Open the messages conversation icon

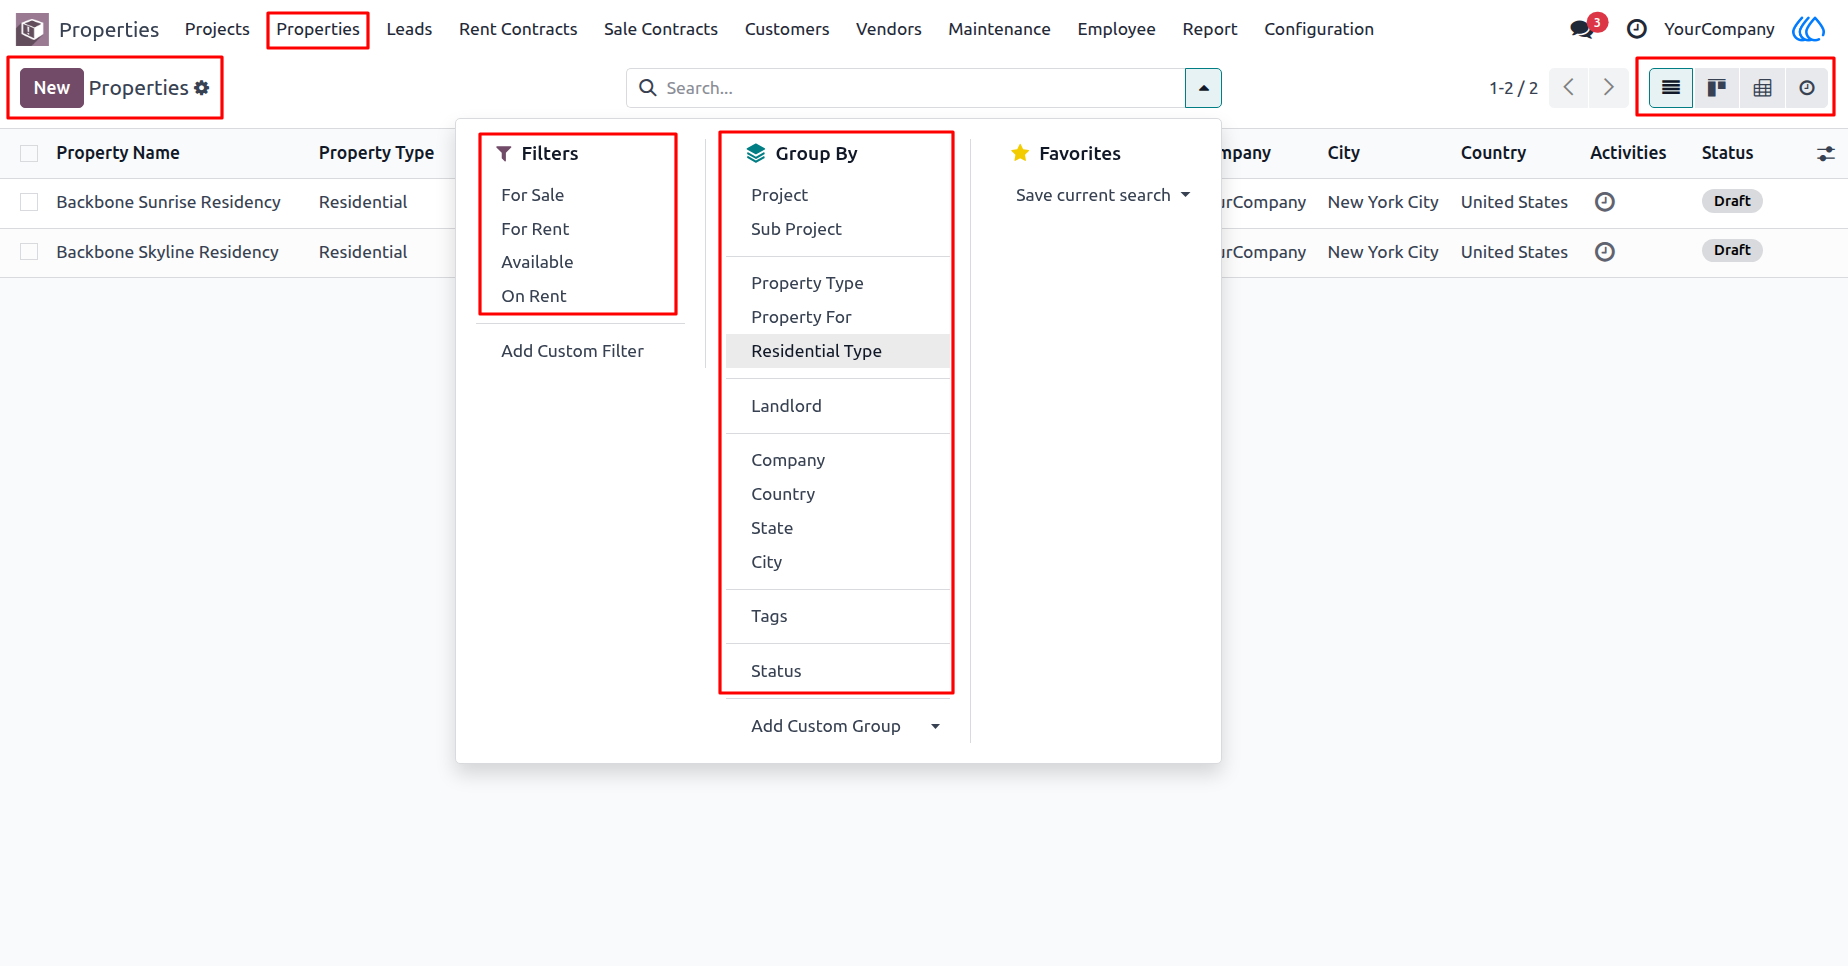pyautogui.click(x=1582, y=29)
